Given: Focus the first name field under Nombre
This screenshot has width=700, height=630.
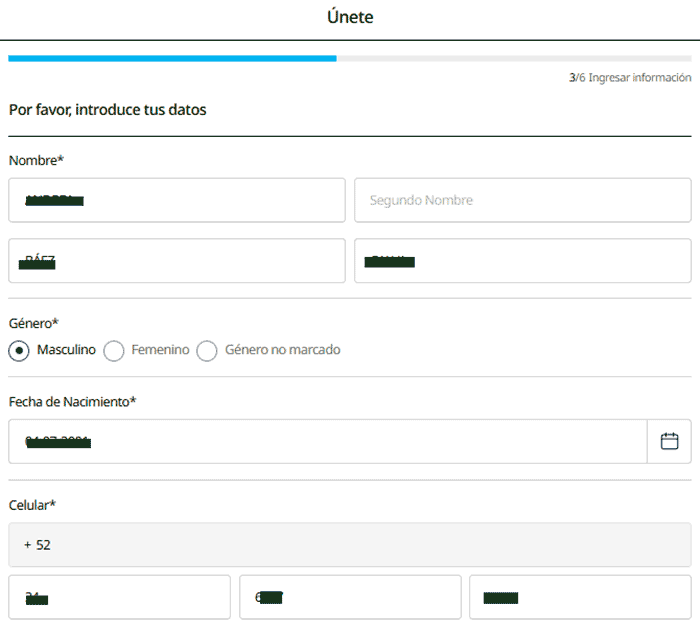Looking at the screenshot, I should [177, 200].
